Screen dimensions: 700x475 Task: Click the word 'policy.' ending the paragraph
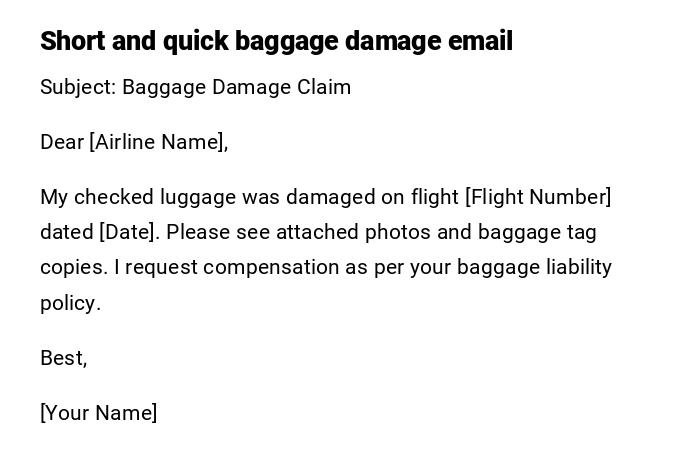coord(70,303)
